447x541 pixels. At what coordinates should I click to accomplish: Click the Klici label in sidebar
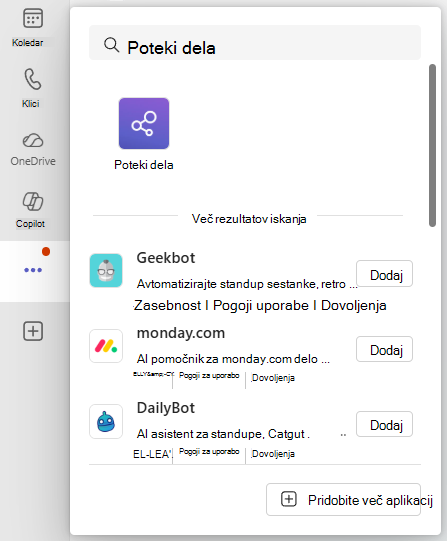31,104
